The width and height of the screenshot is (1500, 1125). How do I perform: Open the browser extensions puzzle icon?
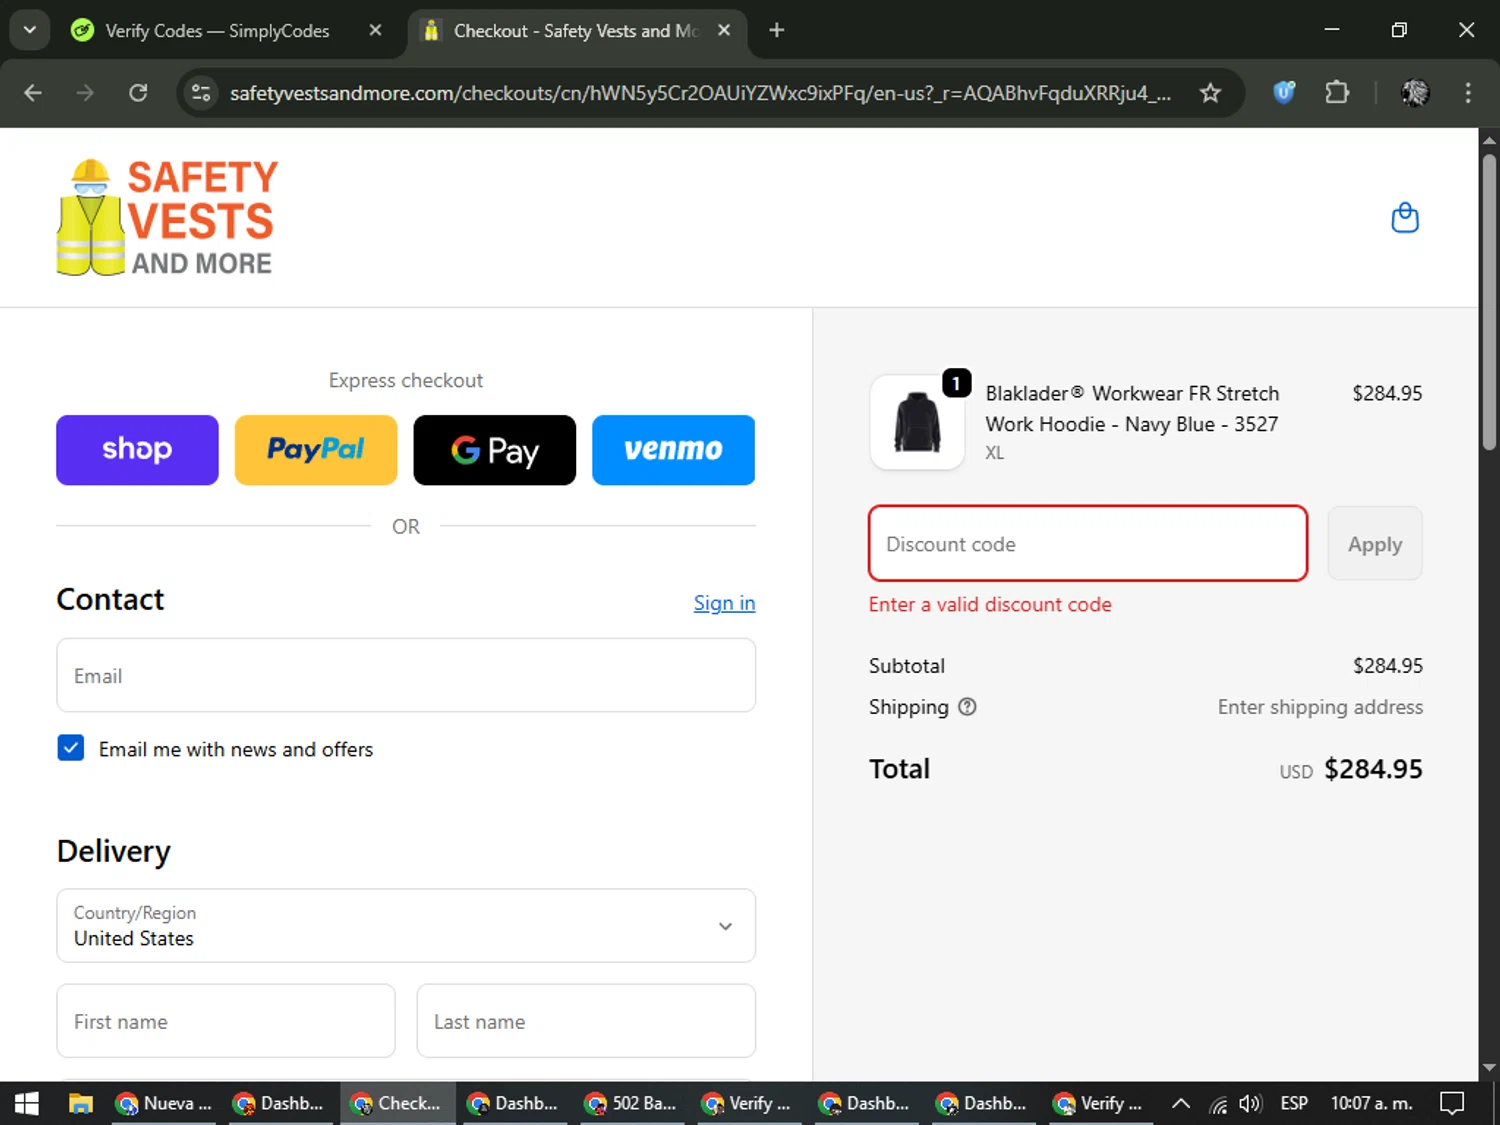[1337, 93]
